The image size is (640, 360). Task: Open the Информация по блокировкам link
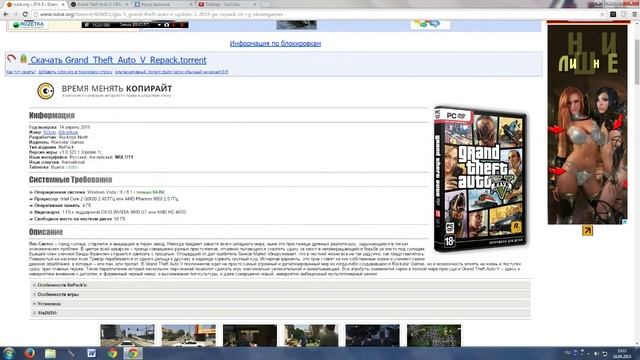[275, 43]
